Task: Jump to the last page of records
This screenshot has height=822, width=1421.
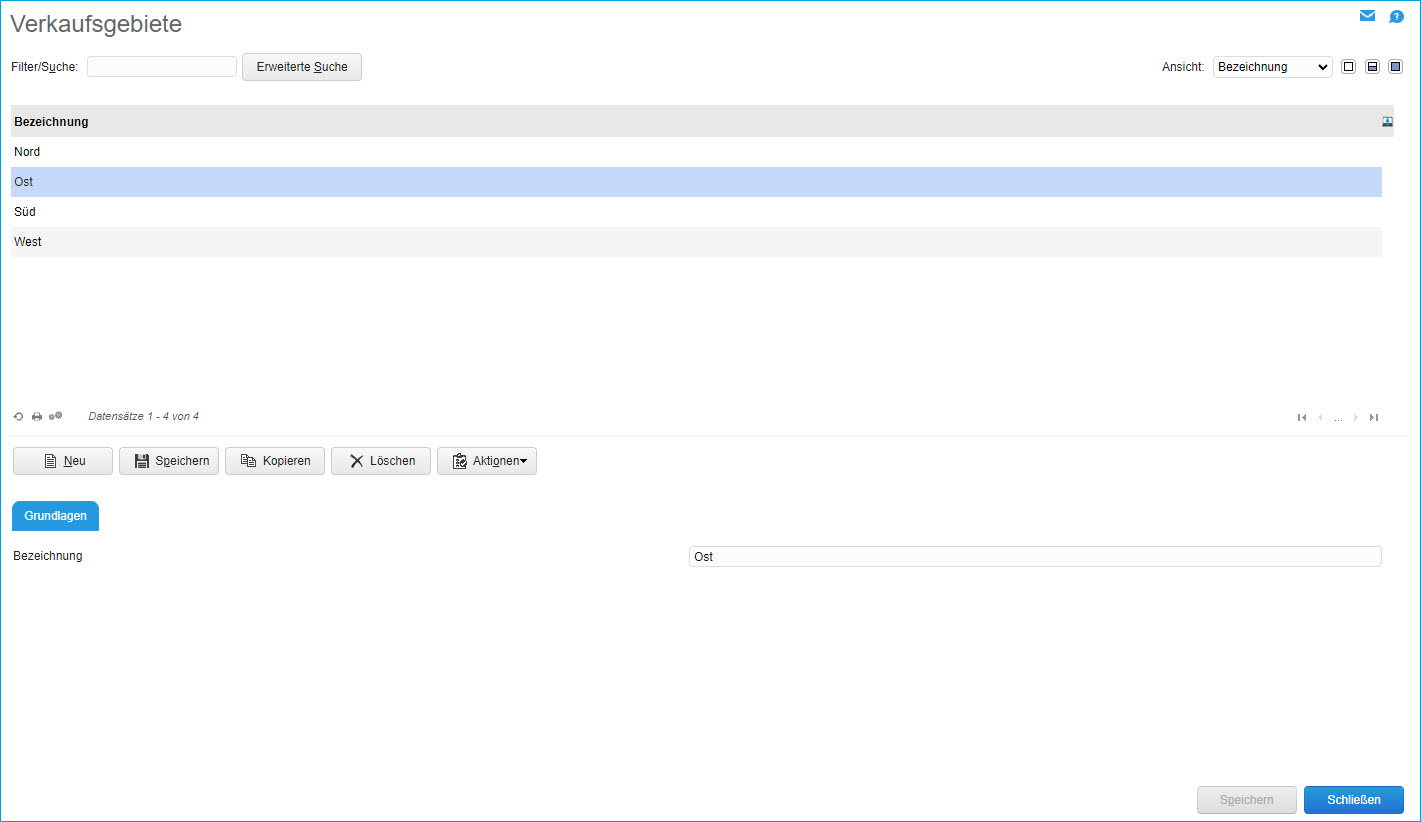Action: pyautogui.click(x=1374, y=417)
